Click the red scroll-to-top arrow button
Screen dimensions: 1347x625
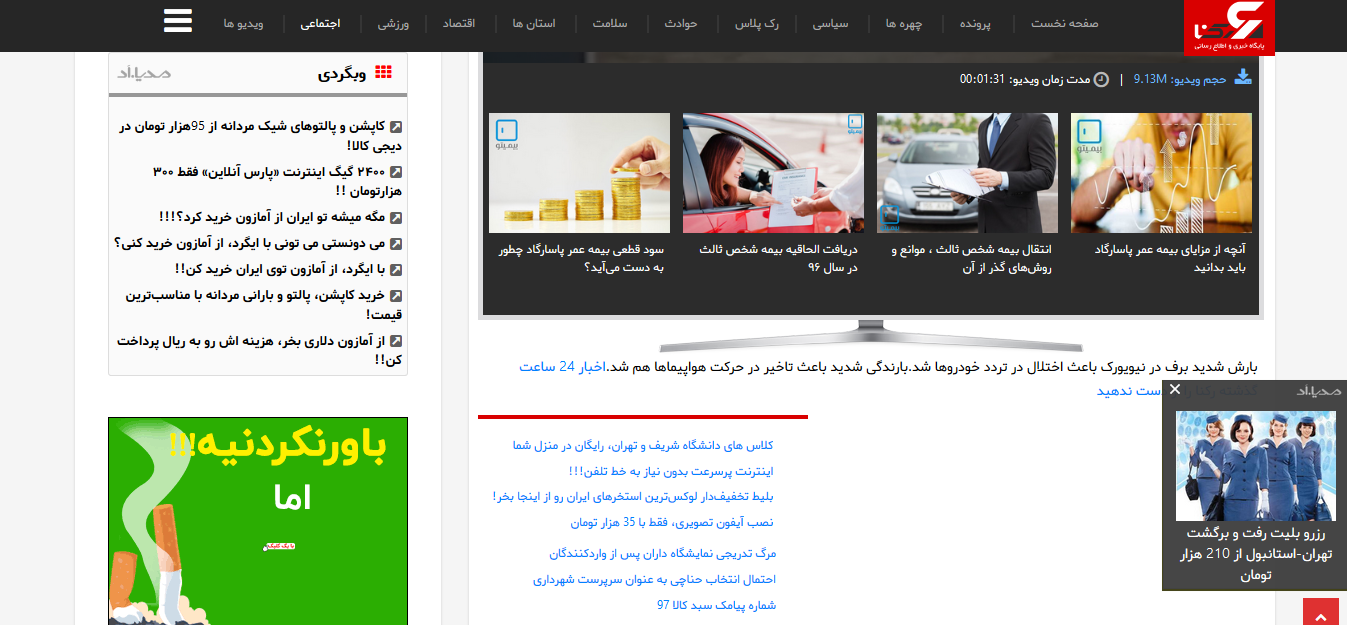tap(1320, 612)
